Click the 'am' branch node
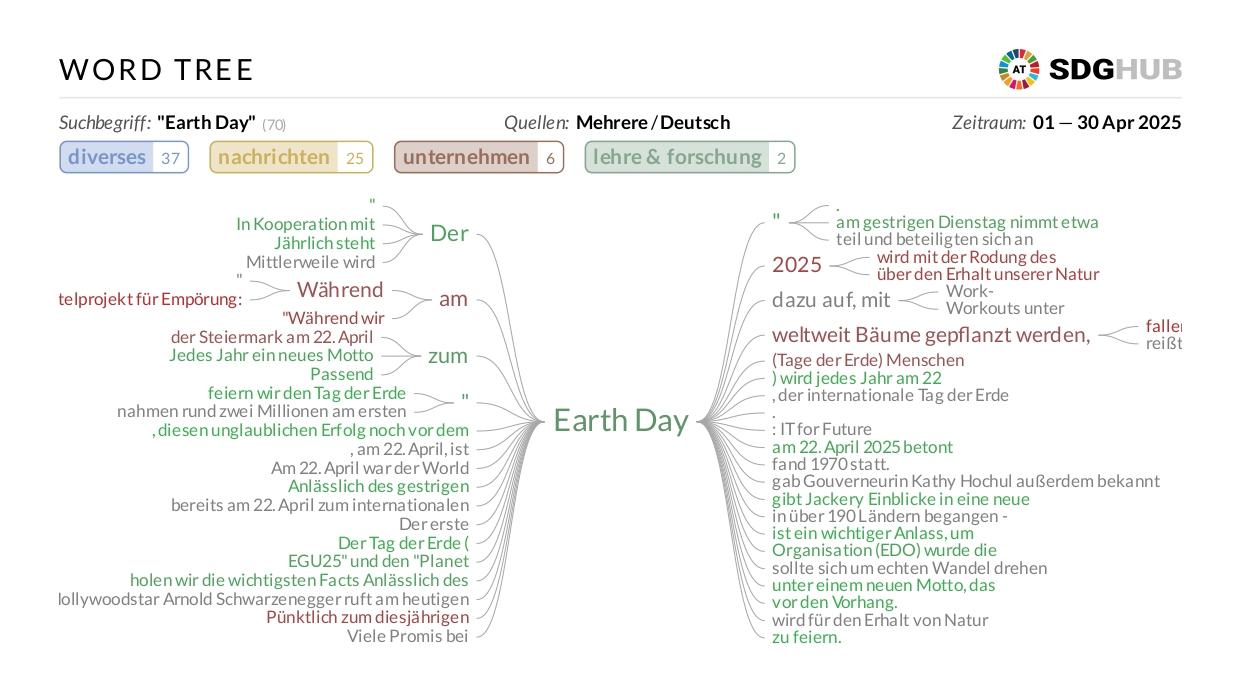1240x698 pixels. pyautogui.click(x=453, y=299)
